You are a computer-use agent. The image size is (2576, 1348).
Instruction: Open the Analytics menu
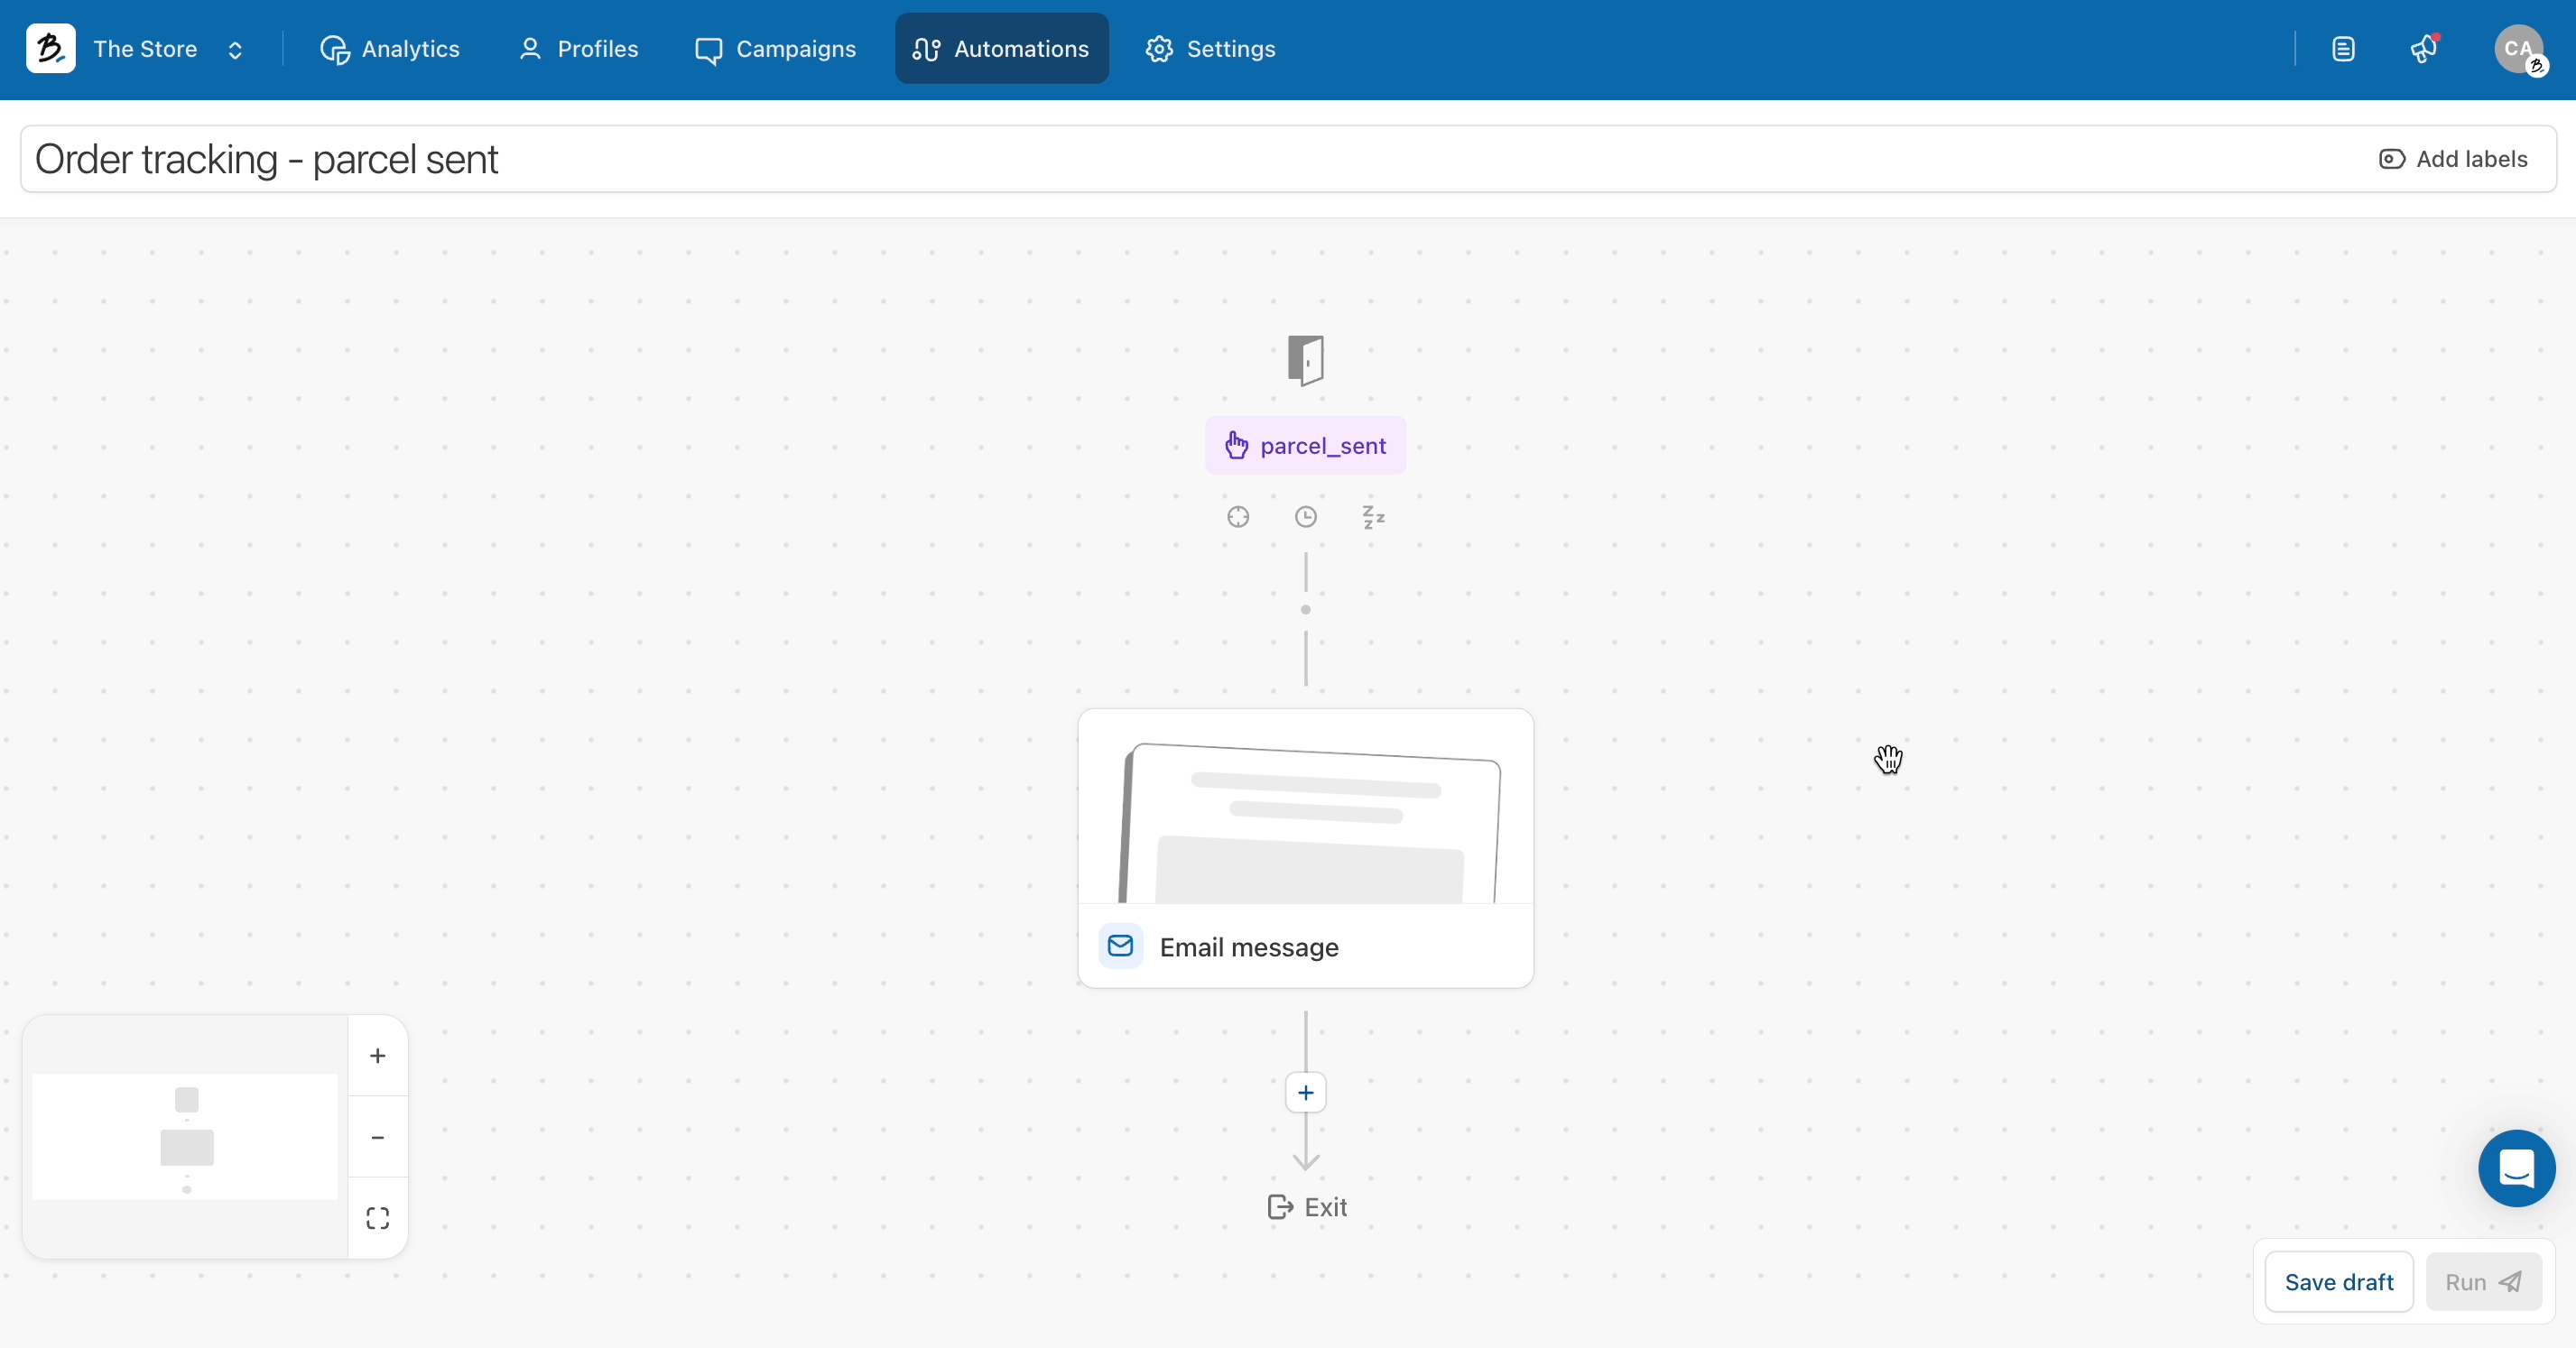(390, 49)
